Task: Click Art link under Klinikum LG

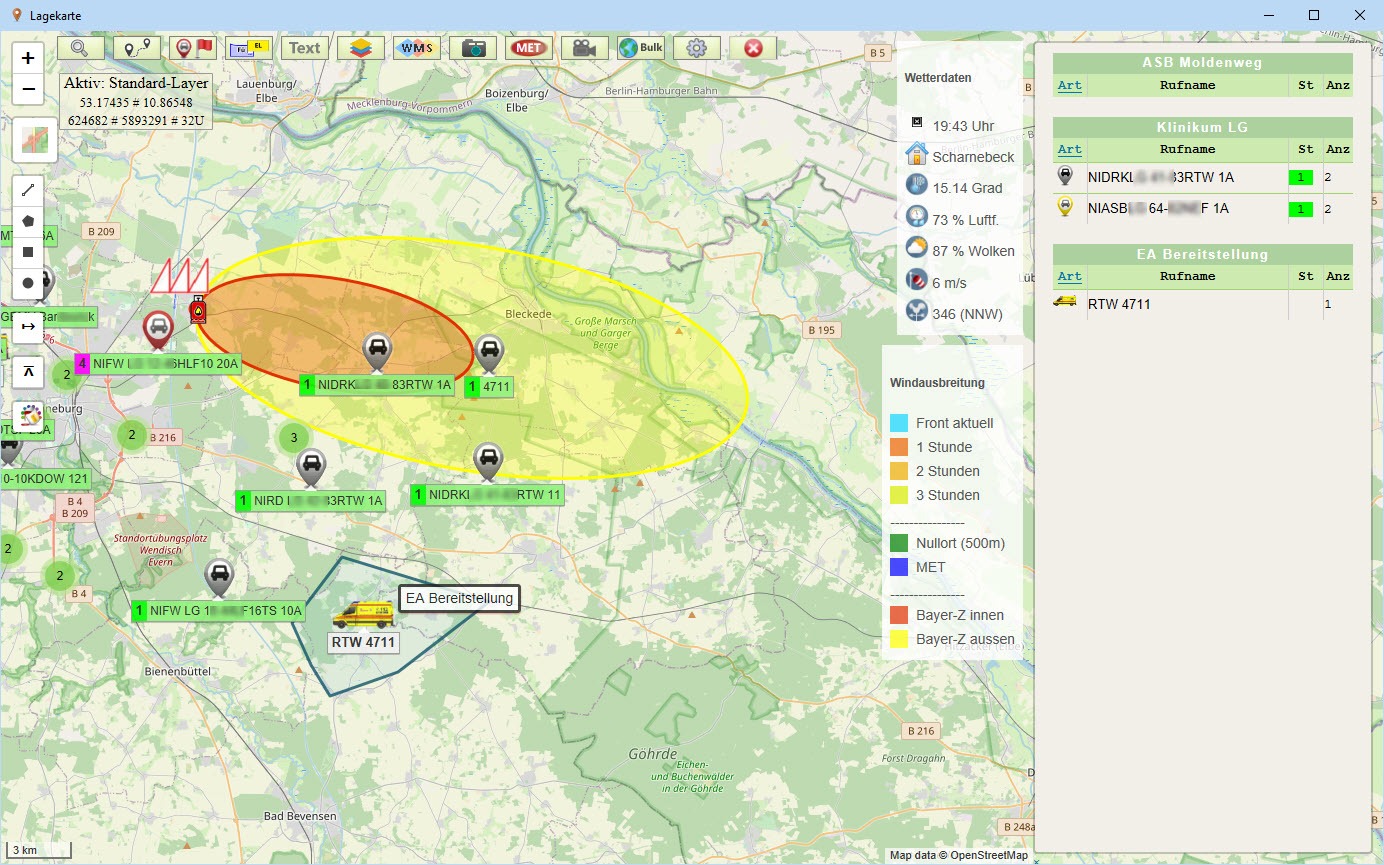Action: (x=1069, y=149)
